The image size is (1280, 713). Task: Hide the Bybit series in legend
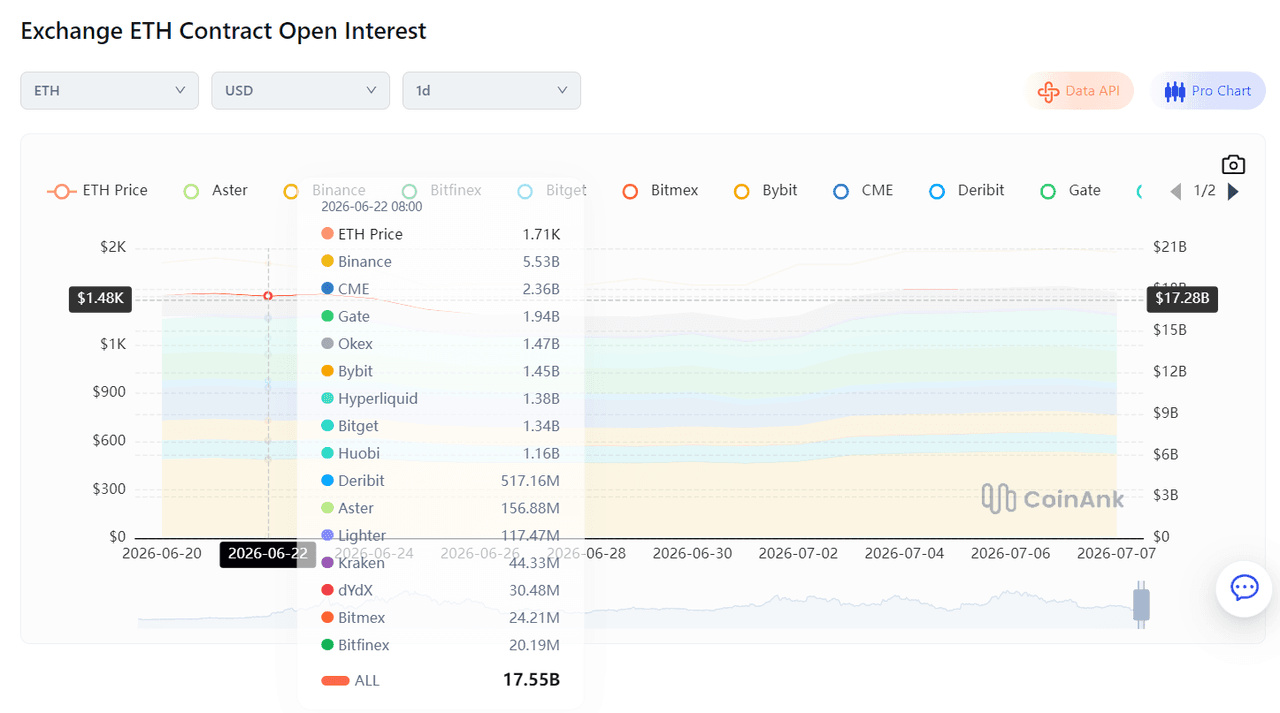click(x=765, y=190)
